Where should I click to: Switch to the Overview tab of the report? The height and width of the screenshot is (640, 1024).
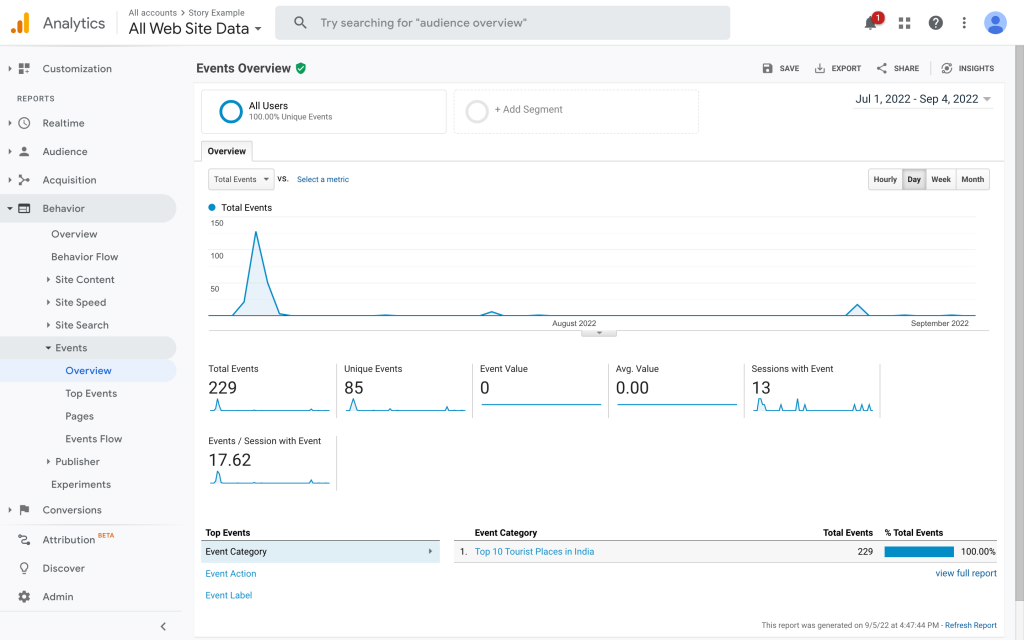(x=226, y=150)
